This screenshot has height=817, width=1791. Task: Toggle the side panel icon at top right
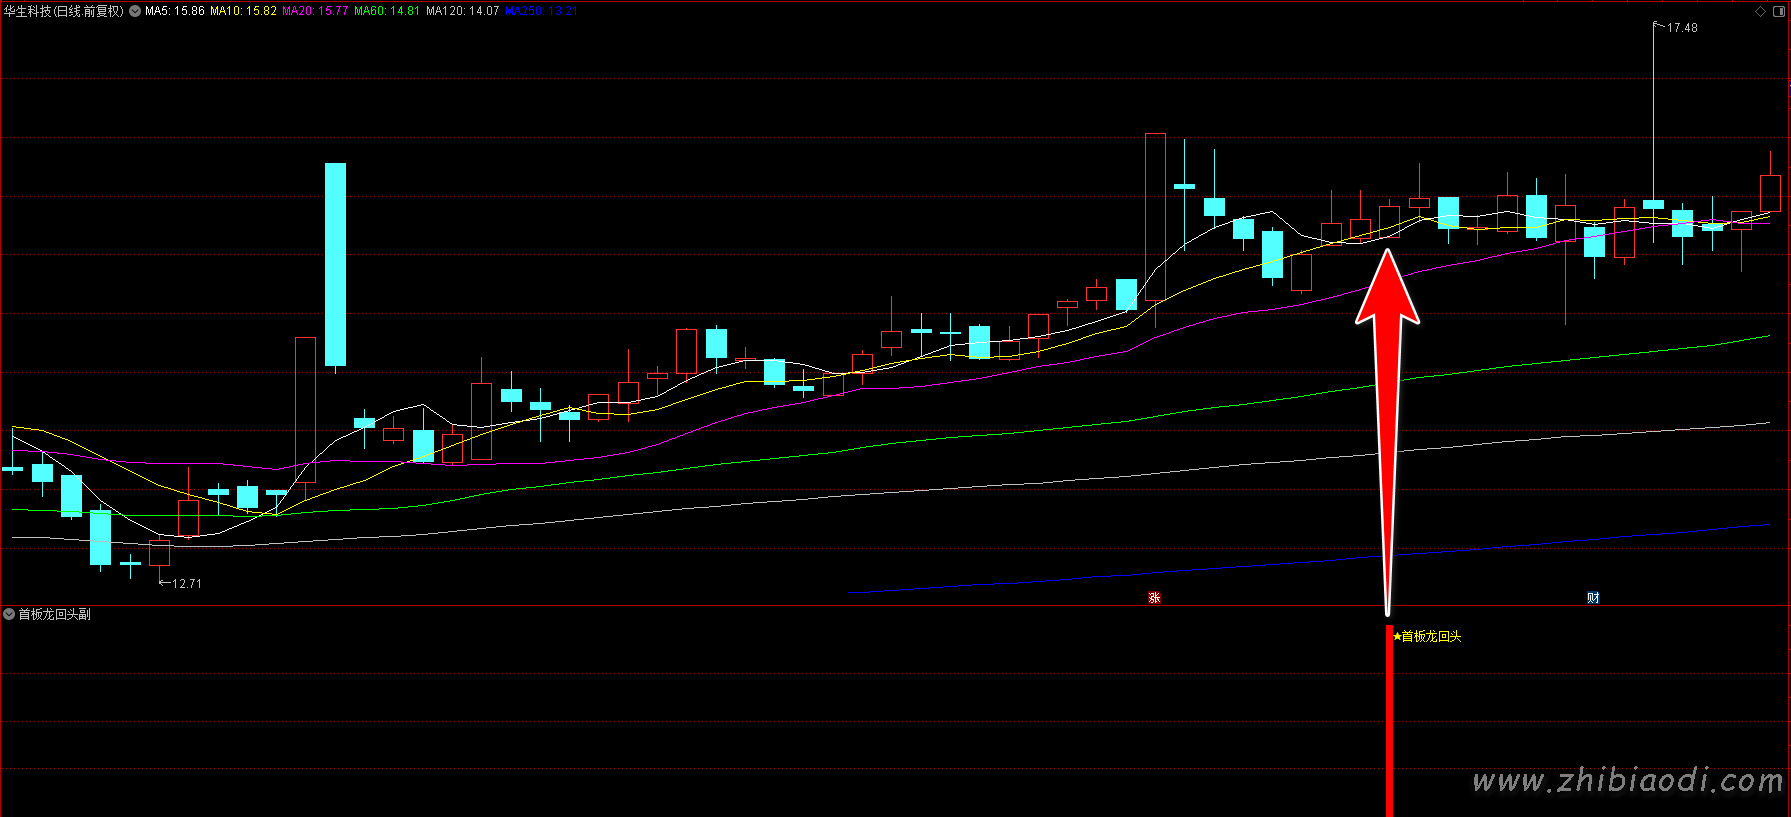(1779, 11)
